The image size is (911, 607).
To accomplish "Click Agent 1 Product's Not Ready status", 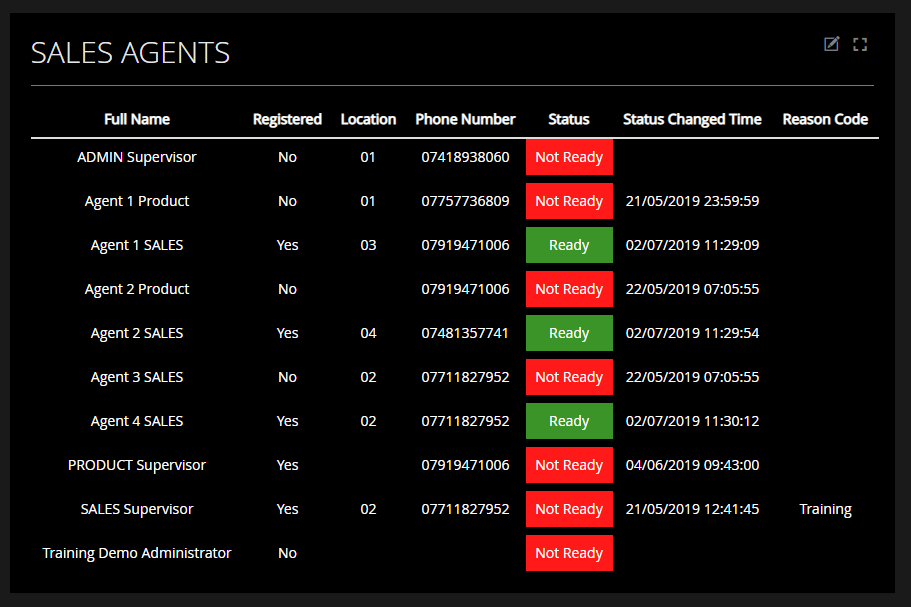I will coord(569,201).
